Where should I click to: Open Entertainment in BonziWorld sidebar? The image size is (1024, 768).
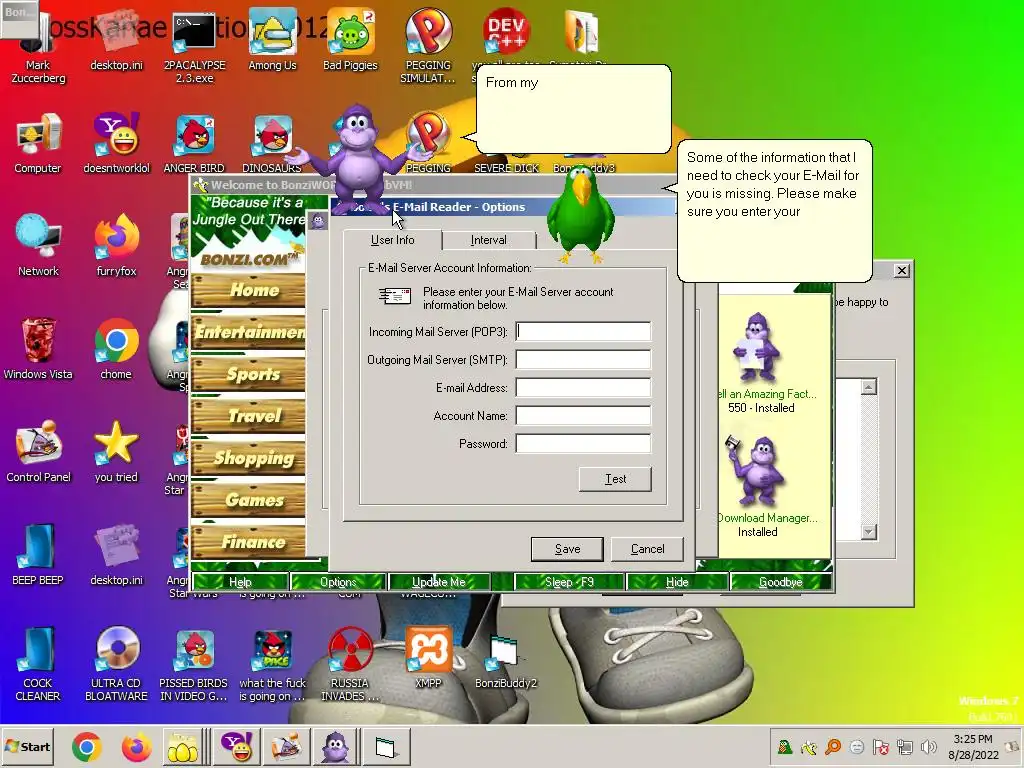248,332
